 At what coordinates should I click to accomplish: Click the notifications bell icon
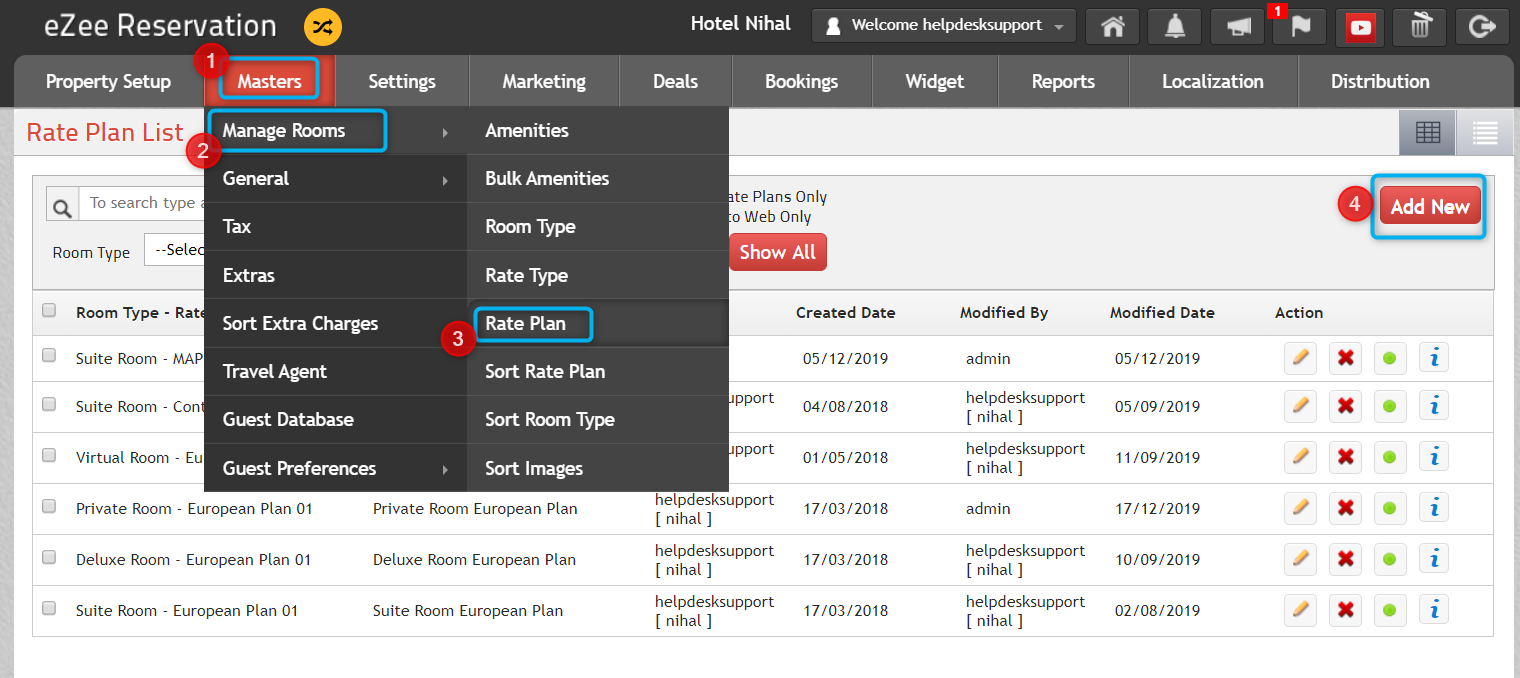[1173, 26]
